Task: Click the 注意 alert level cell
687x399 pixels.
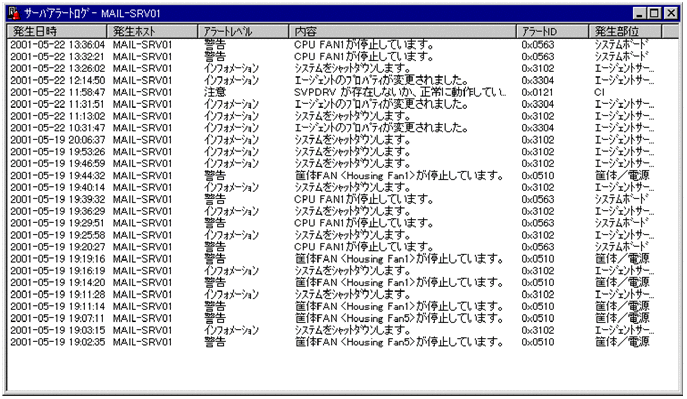Action: (215, 92)
